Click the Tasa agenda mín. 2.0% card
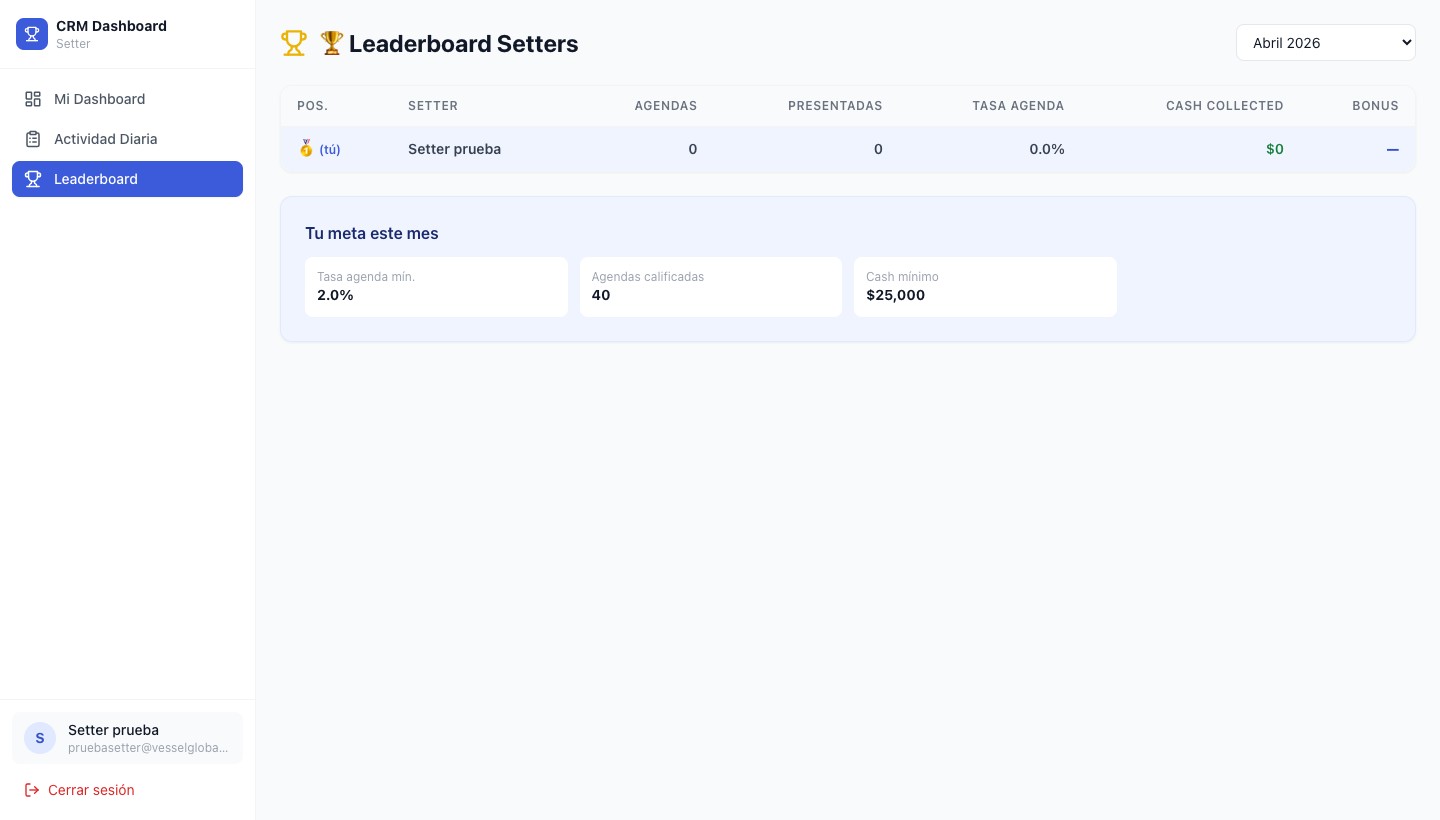Viewport: 1440px width, 820px height. coord(436,287)
